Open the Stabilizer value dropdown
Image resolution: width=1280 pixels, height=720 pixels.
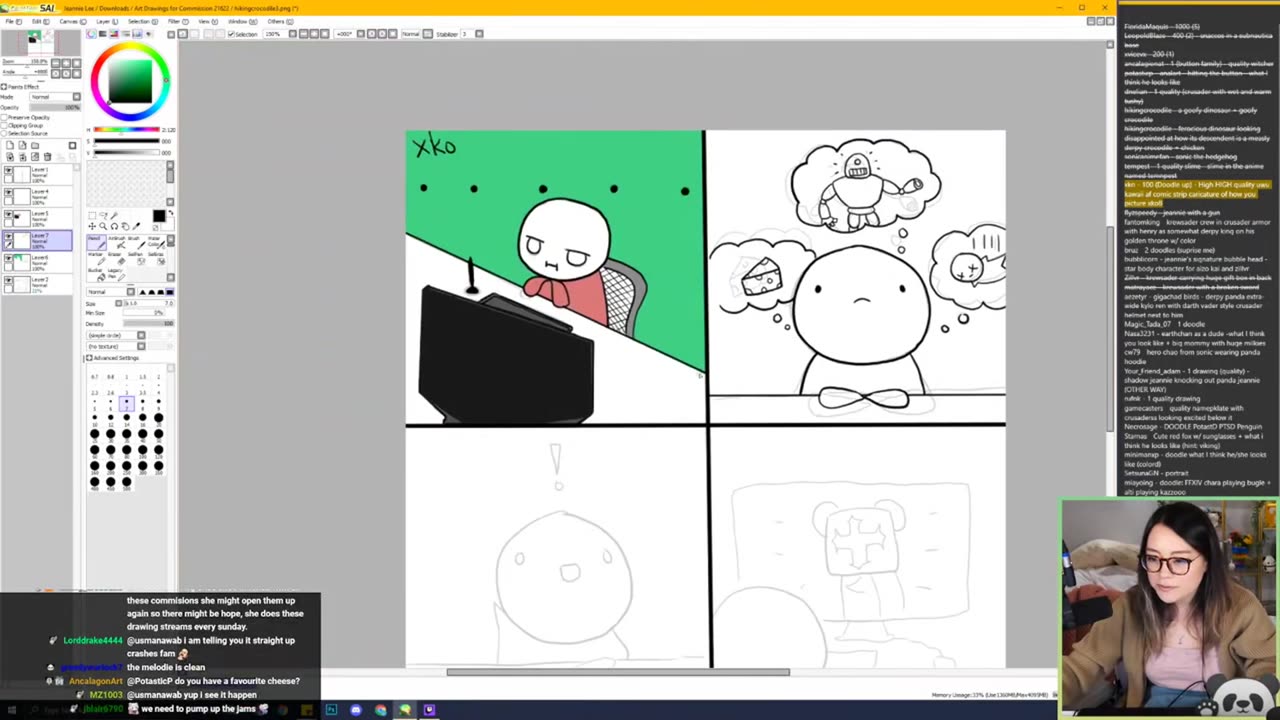[479, 34]
